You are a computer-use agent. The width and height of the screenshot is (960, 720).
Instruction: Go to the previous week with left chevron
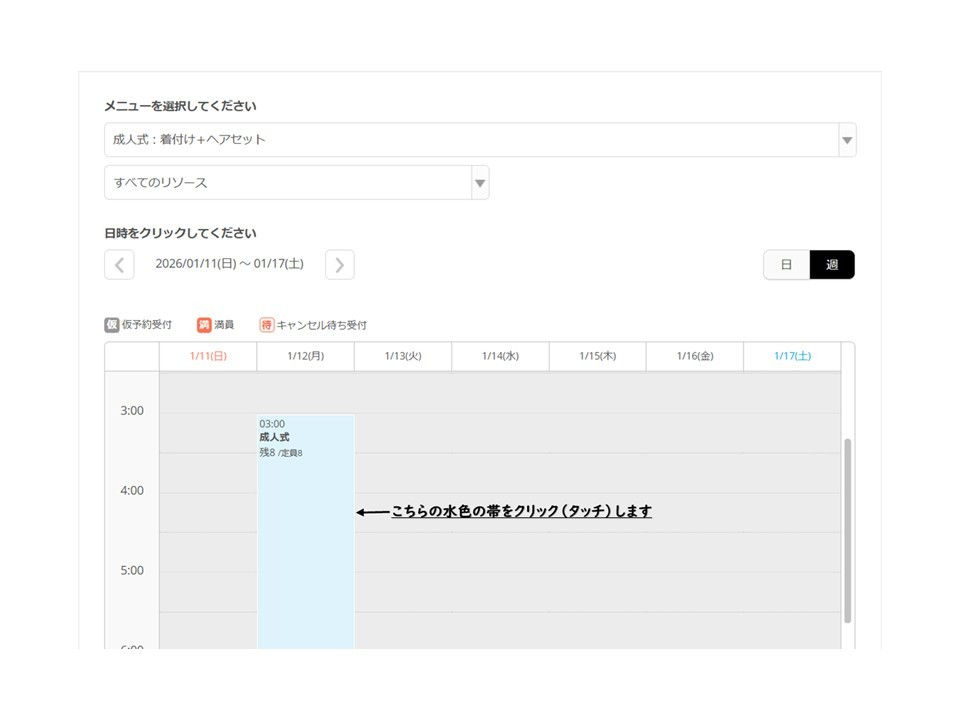click(x=119, y=264)
